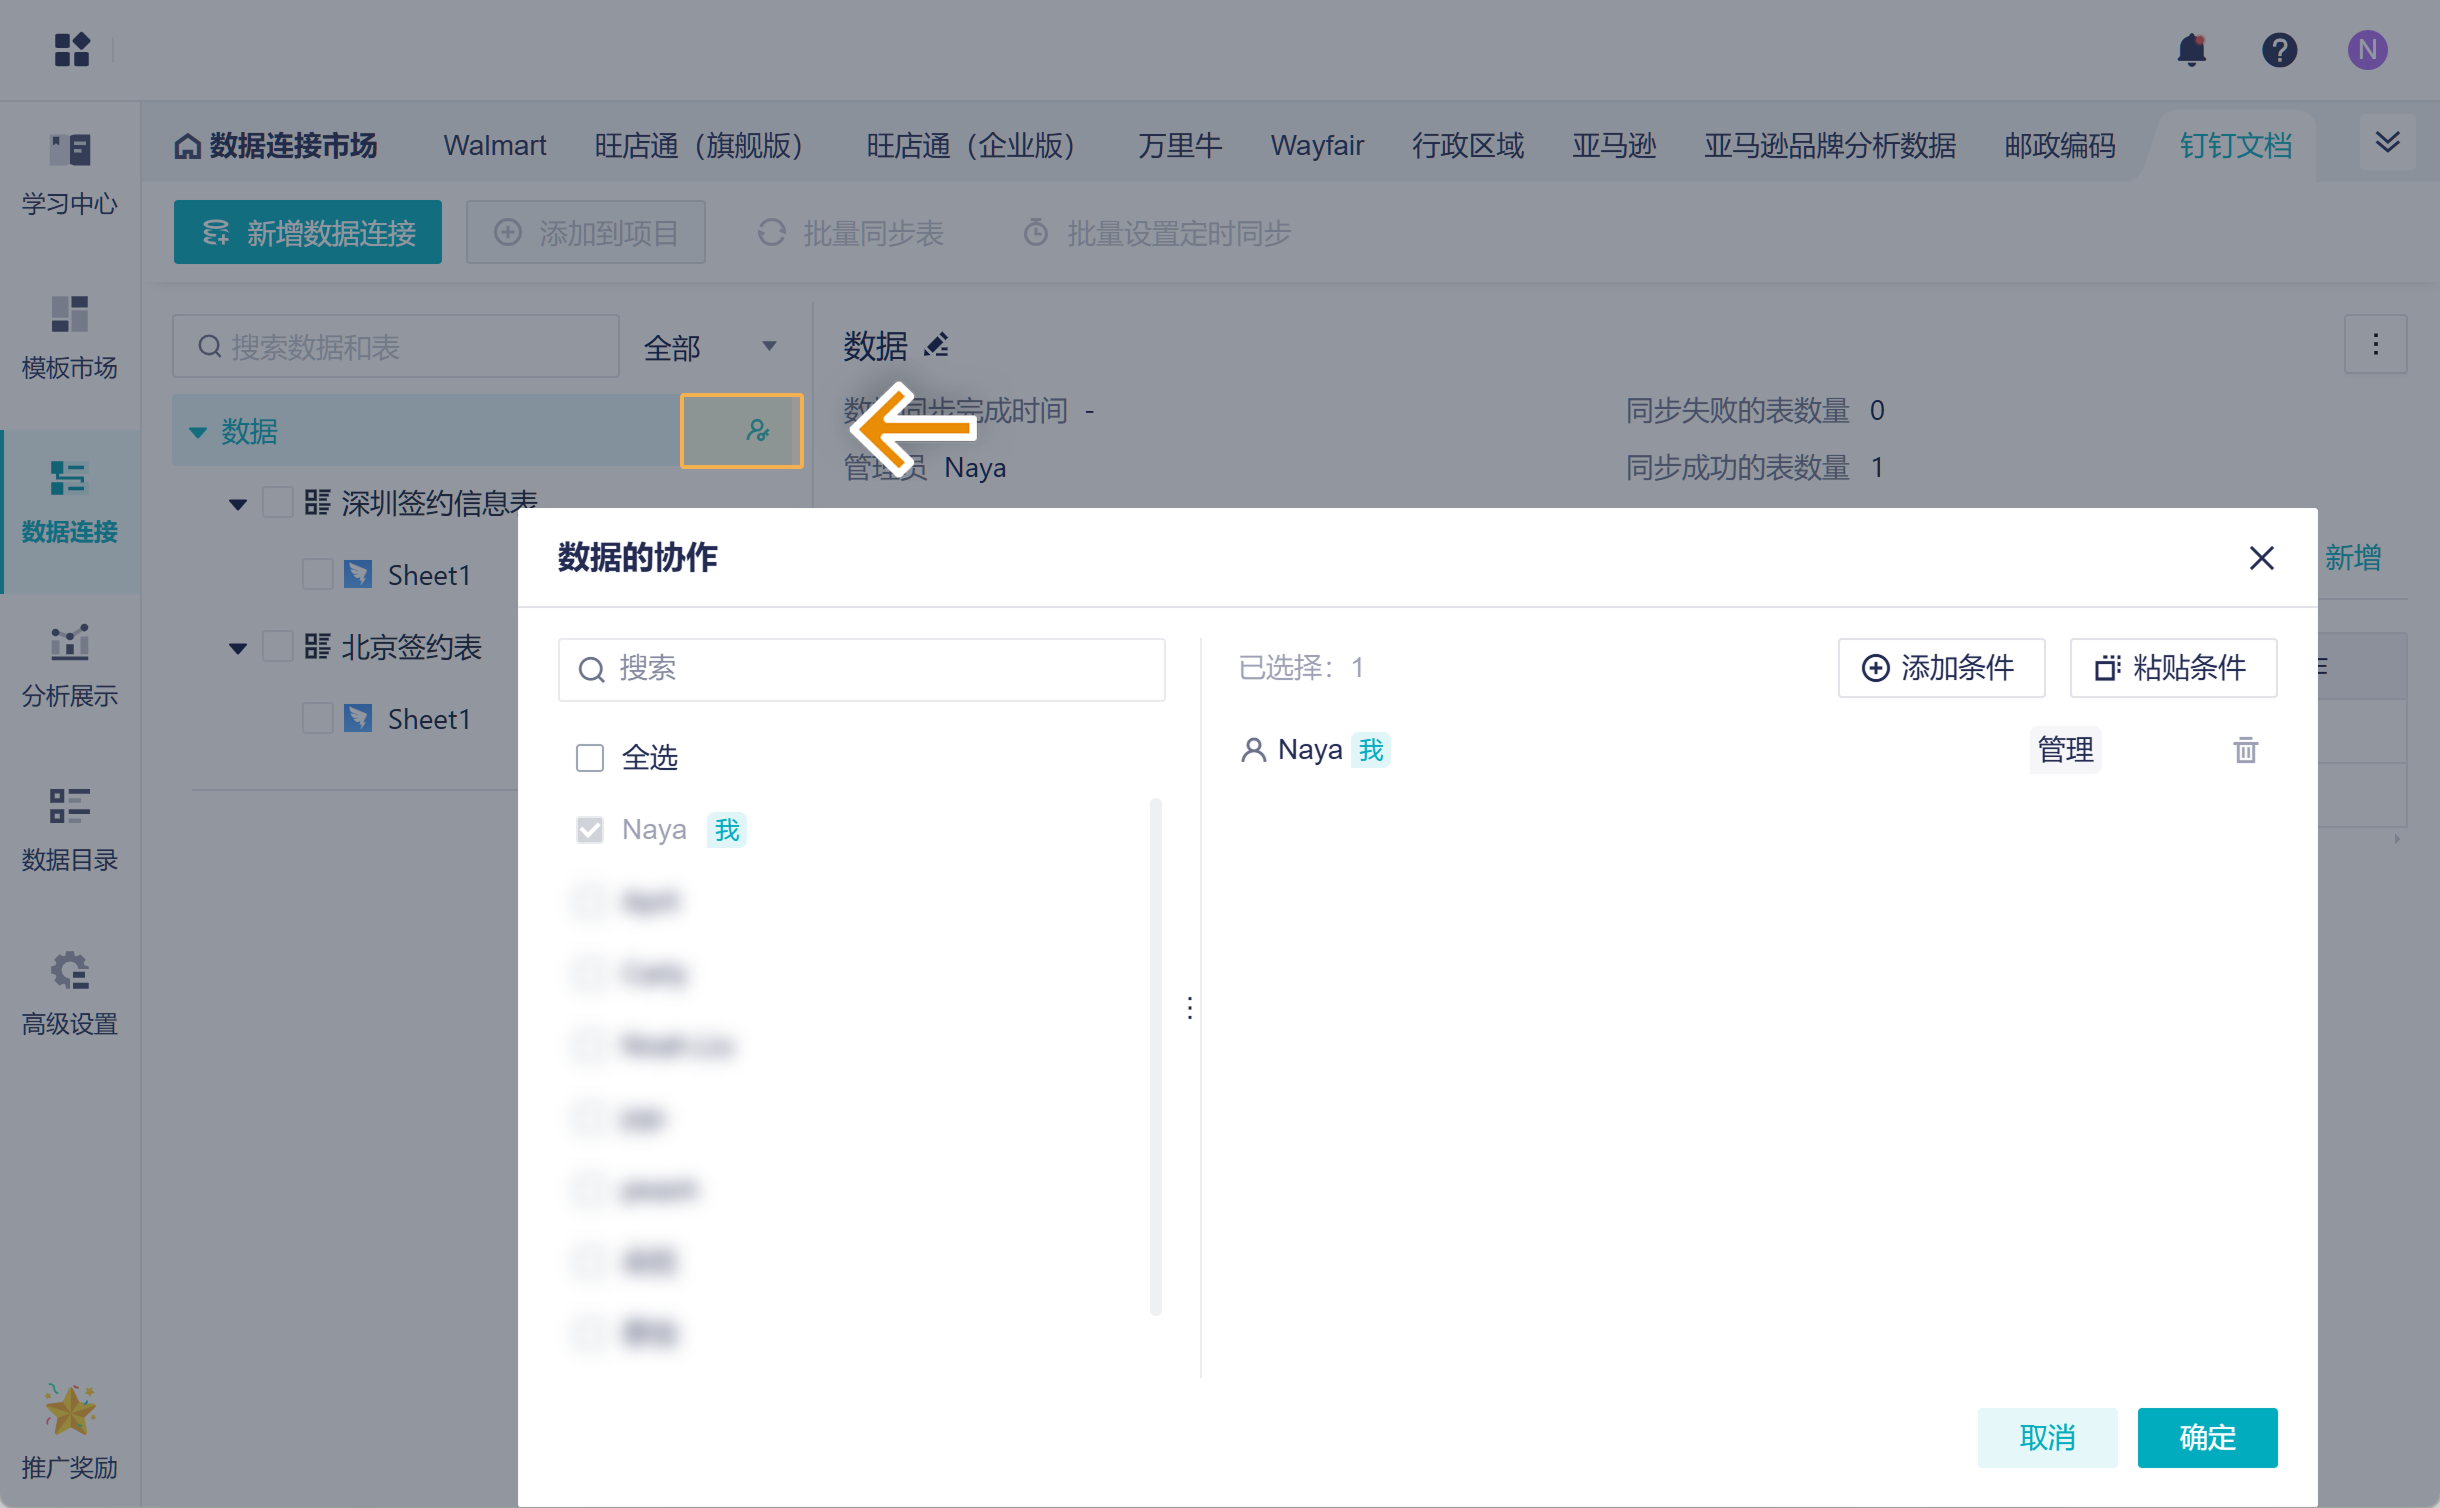Tick the checkbox beside 深圳签约信息表

(x=278, y=502)
